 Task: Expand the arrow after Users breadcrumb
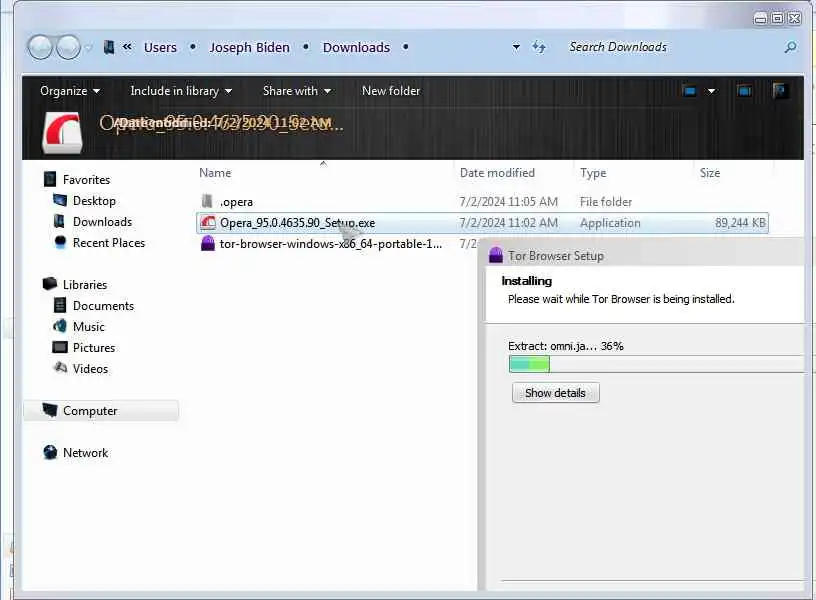[193, 47]
